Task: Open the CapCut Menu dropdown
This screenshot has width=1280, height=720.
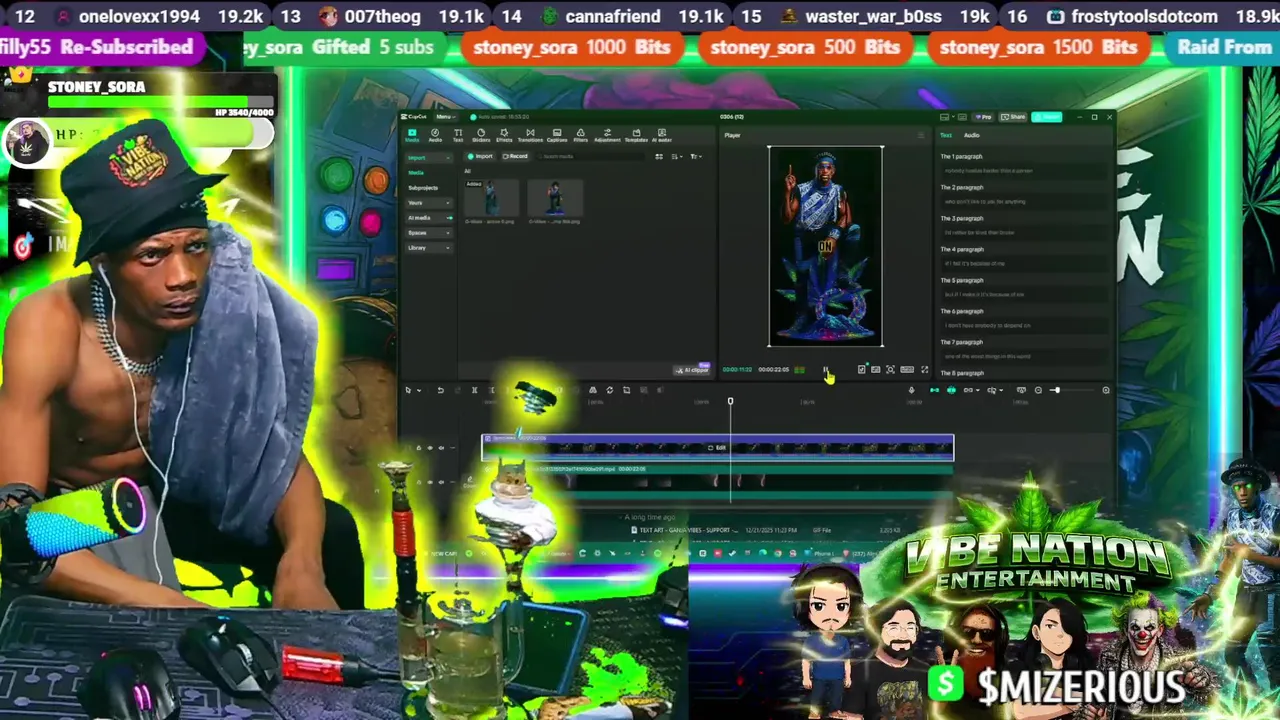Action: 446,117
